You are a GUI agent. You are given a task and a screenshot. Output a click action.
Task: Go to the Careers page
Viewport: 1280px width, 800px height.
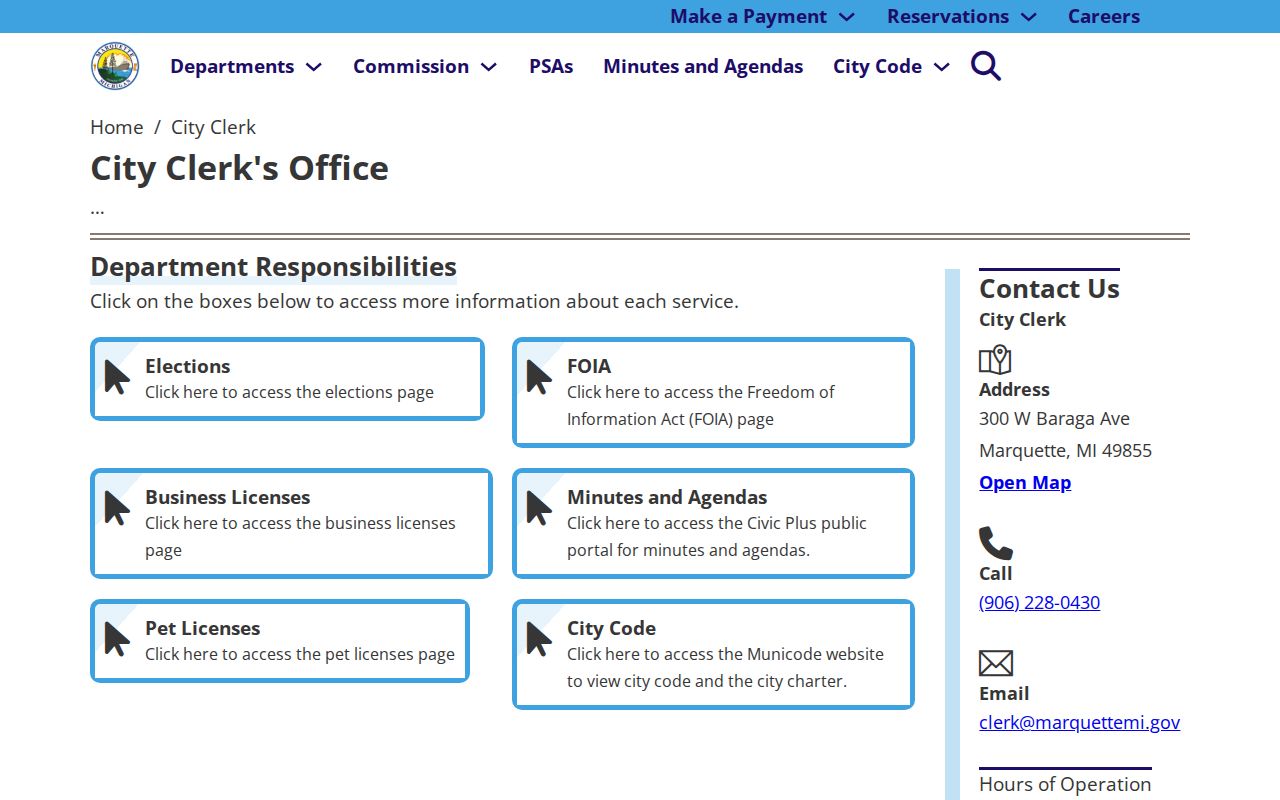[x=1104, y=16]
